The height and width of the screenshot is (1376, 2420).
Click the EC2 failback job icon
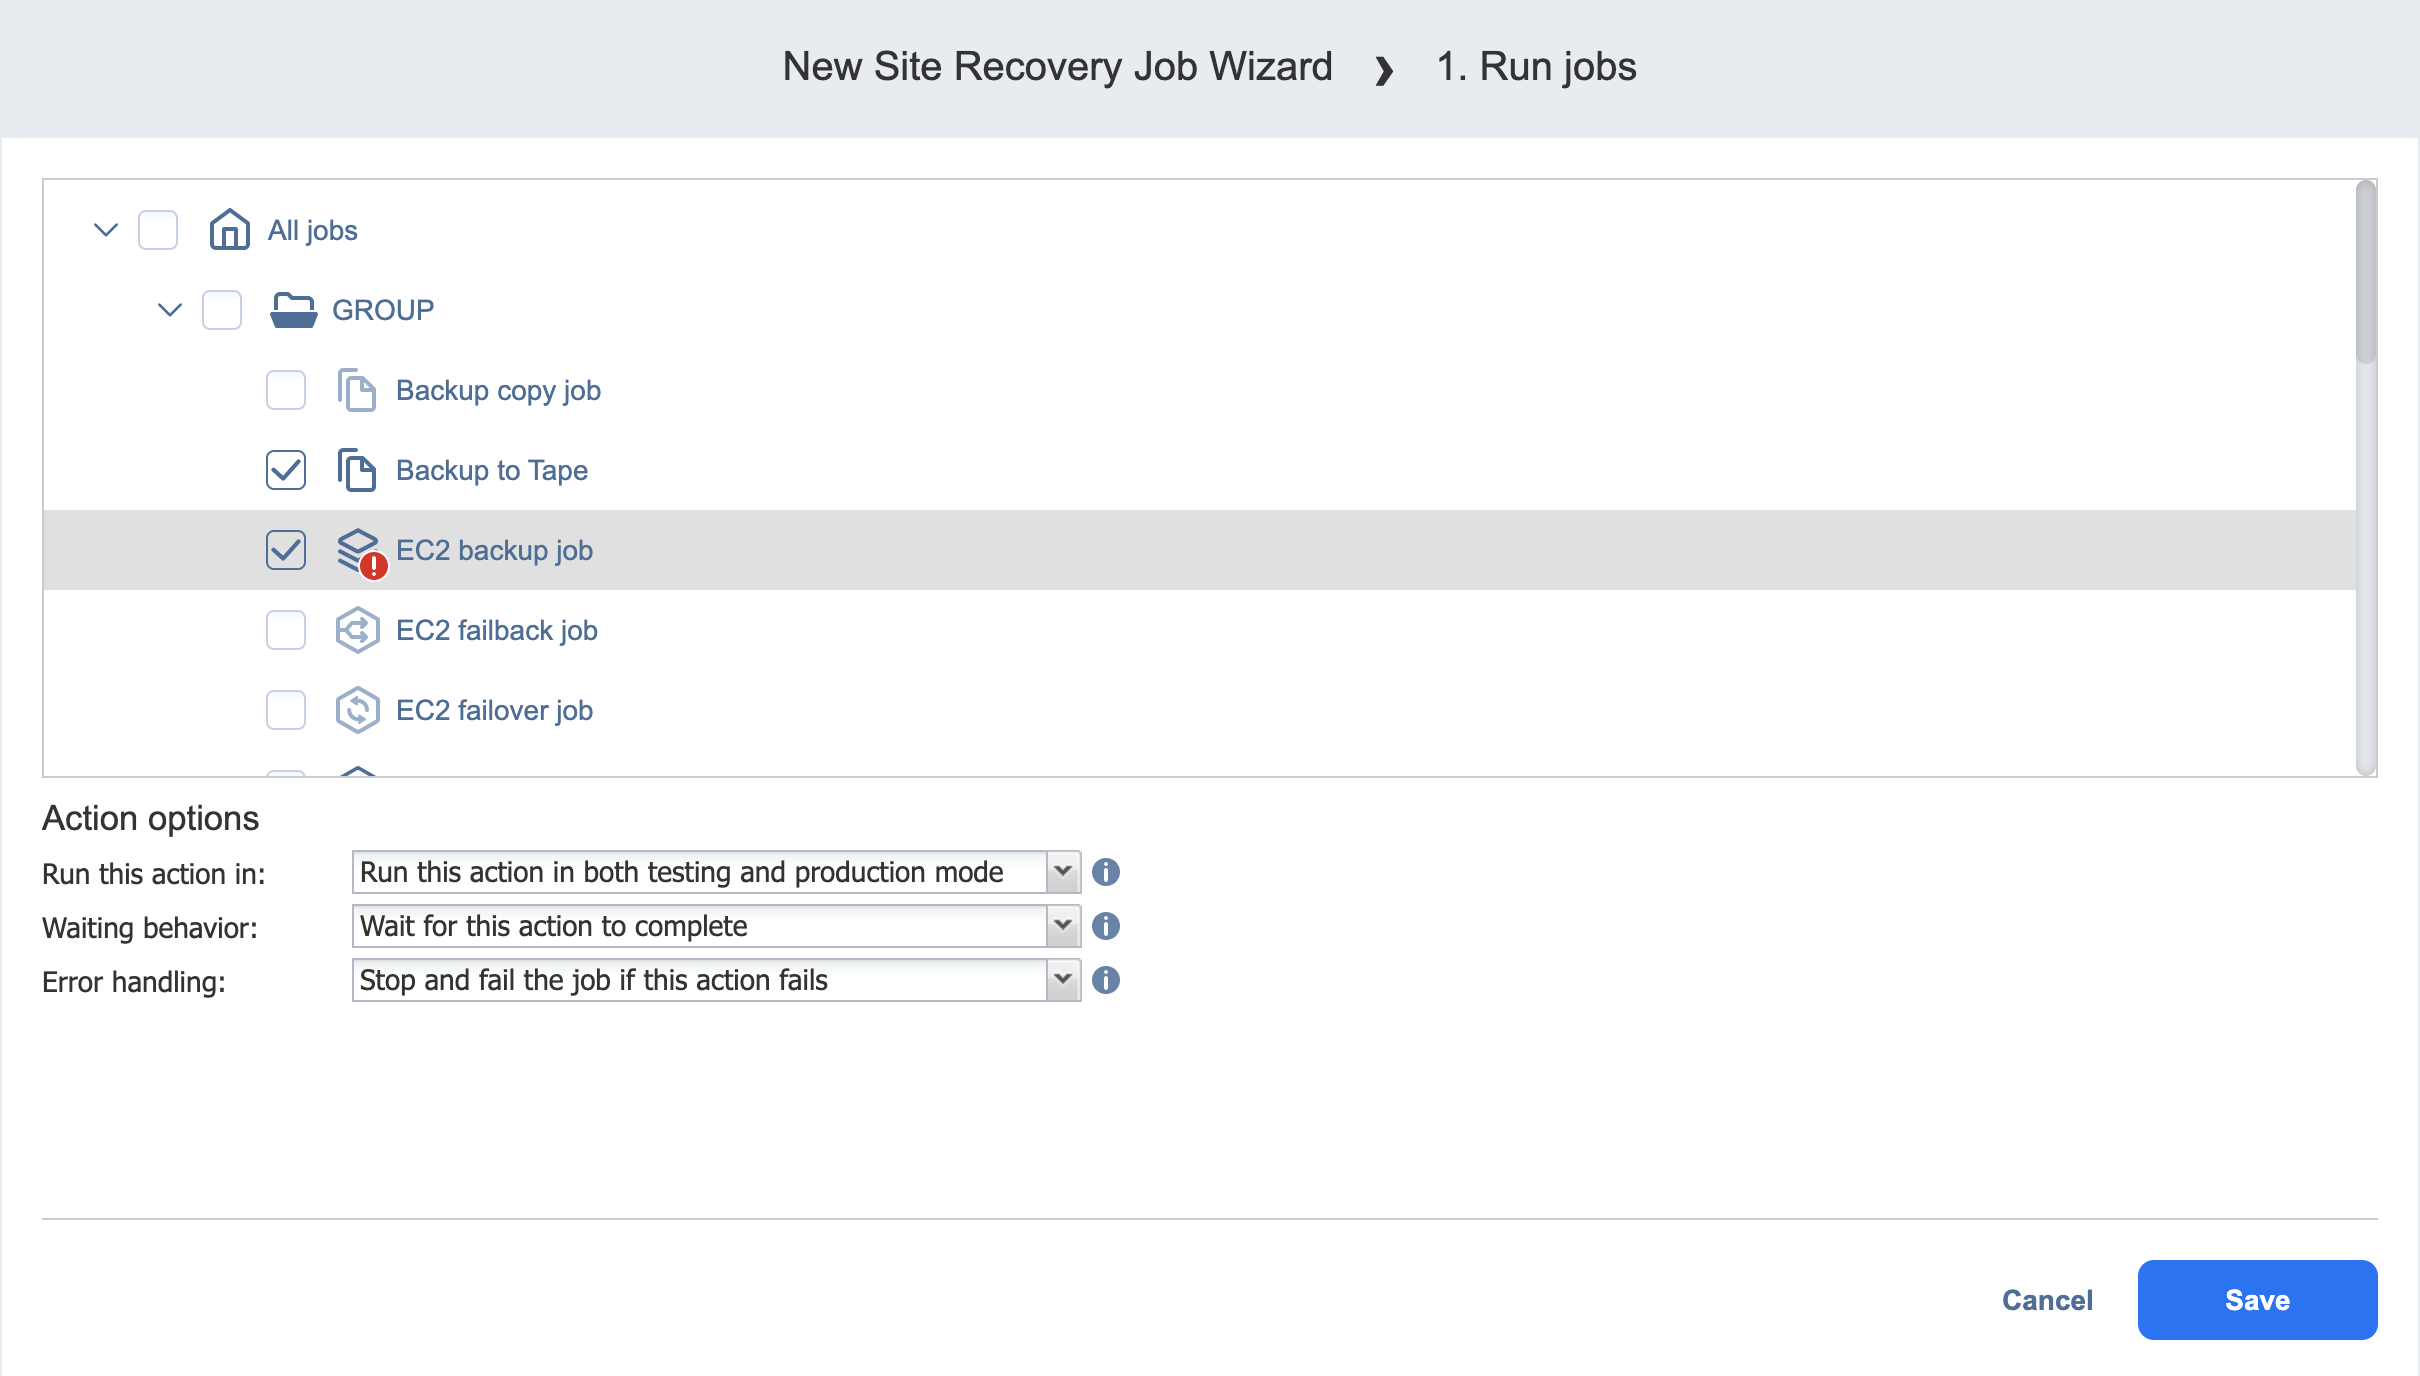[357, 630]
